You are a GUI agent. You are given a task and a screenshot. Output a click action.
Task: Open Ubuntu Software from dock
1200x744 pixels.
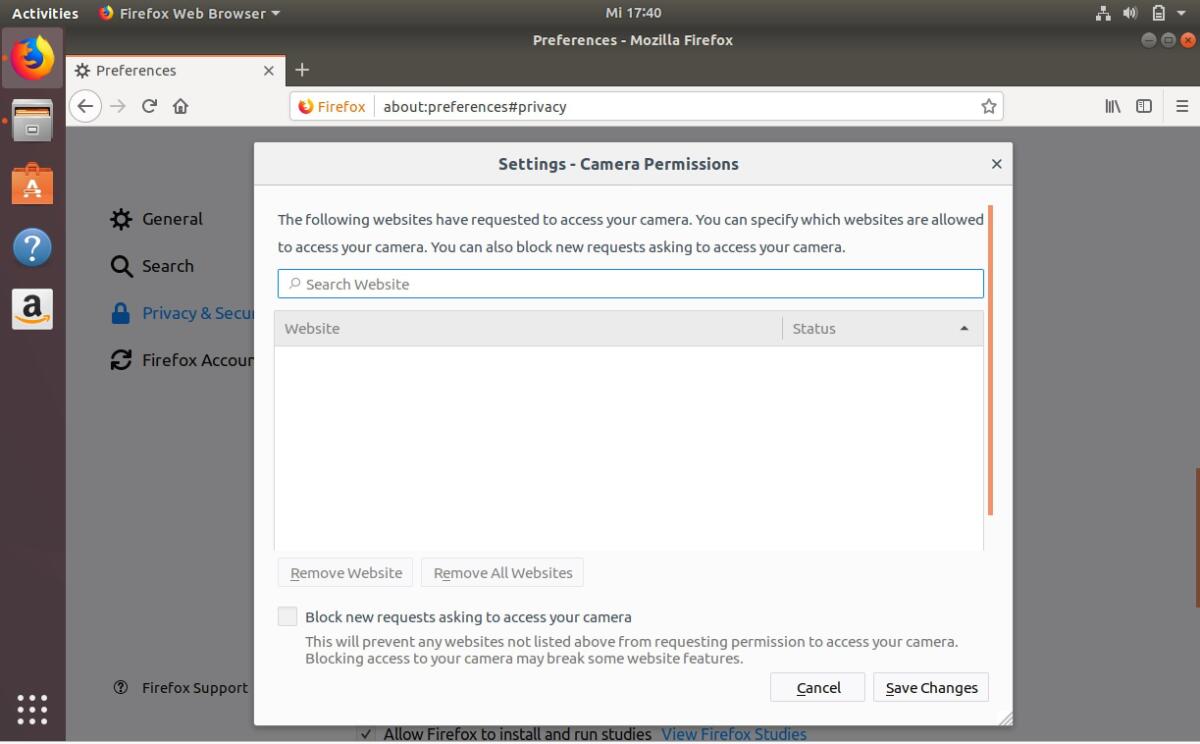pyautogui.click(x=32, y=184)
